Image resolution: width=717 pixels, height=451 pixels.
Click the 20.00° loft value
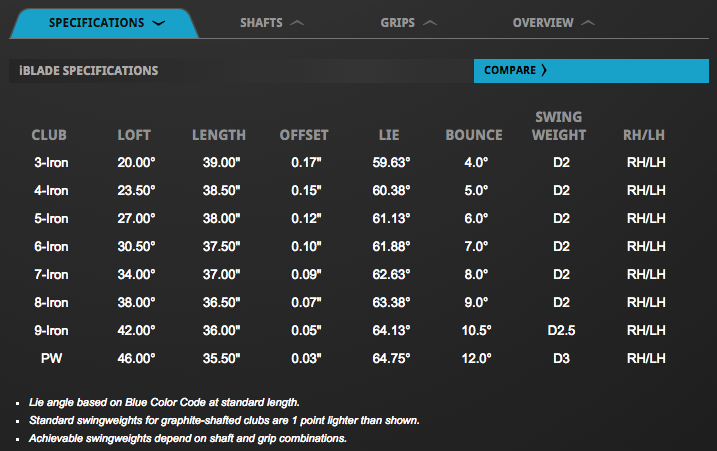[136, 162]
